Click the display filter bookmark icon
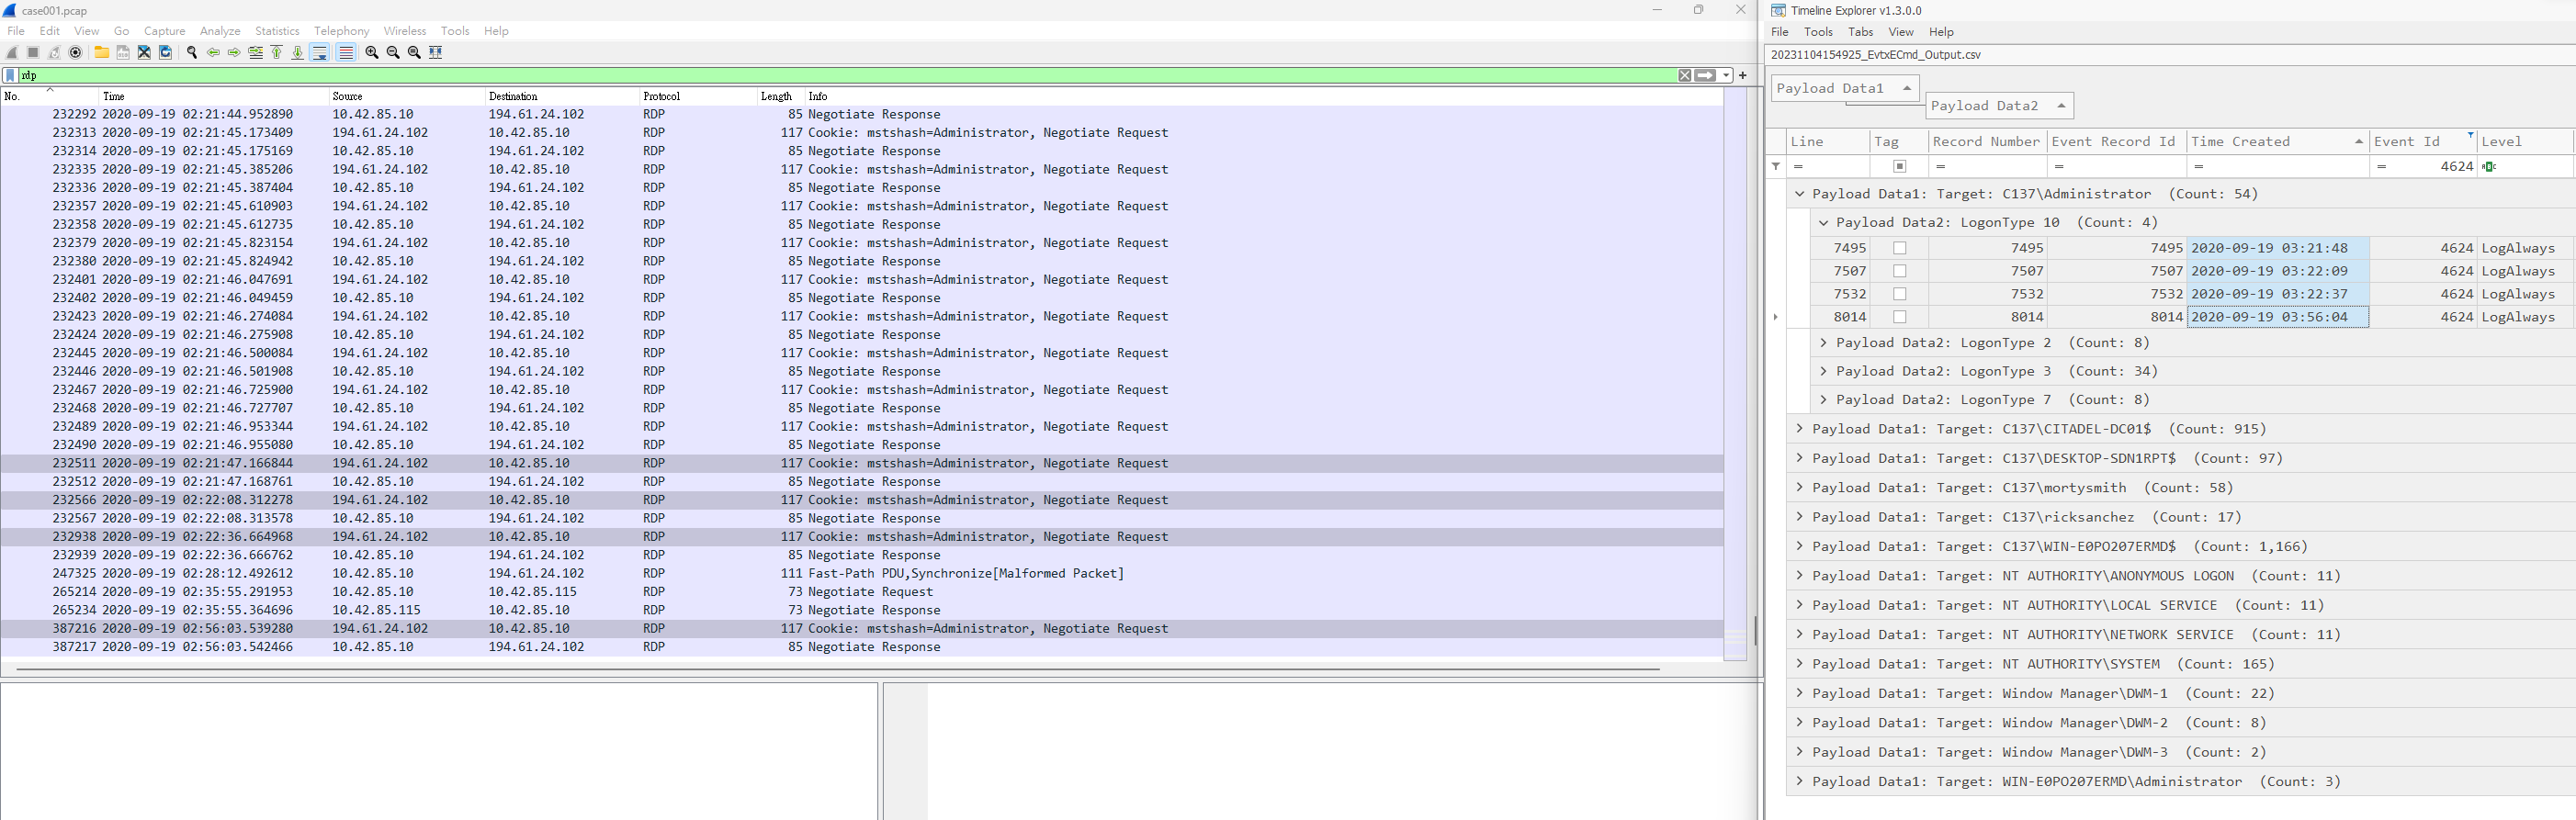 tap(10, 75)
